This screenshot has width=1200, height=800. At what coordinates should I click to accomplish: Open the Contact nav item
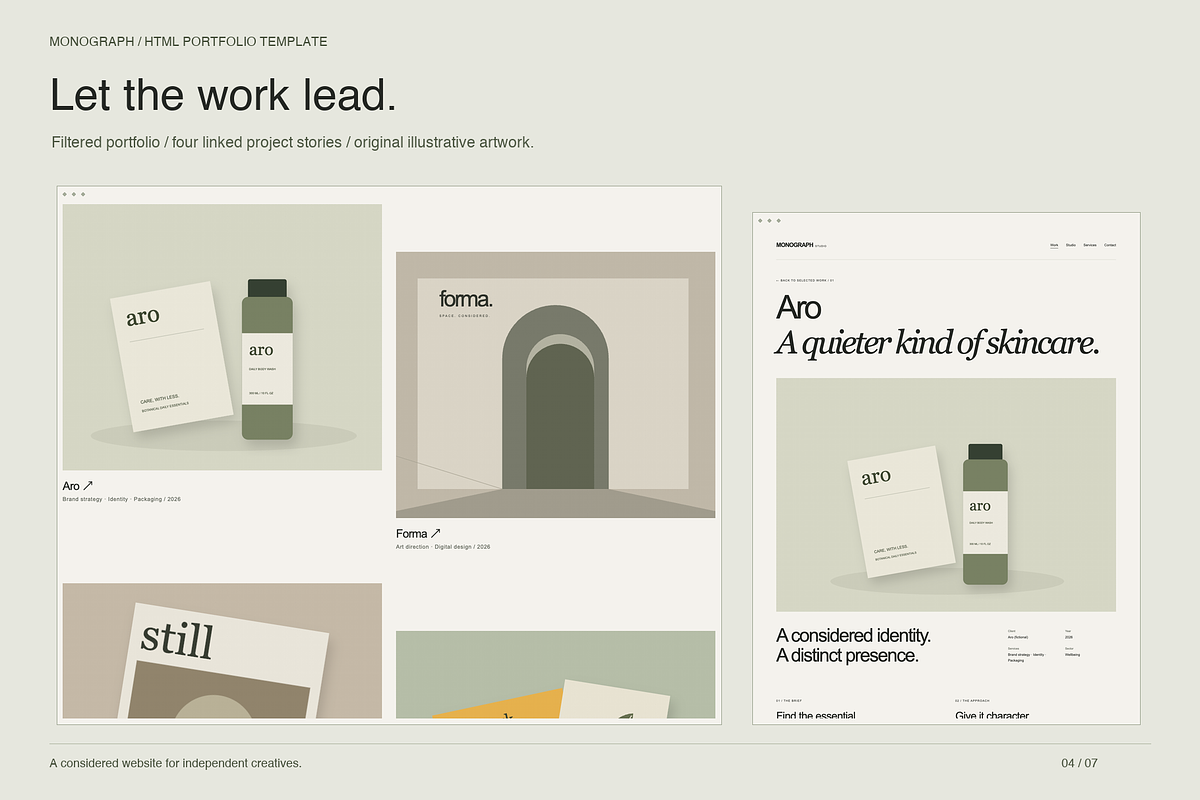[x=1110, y=245]
